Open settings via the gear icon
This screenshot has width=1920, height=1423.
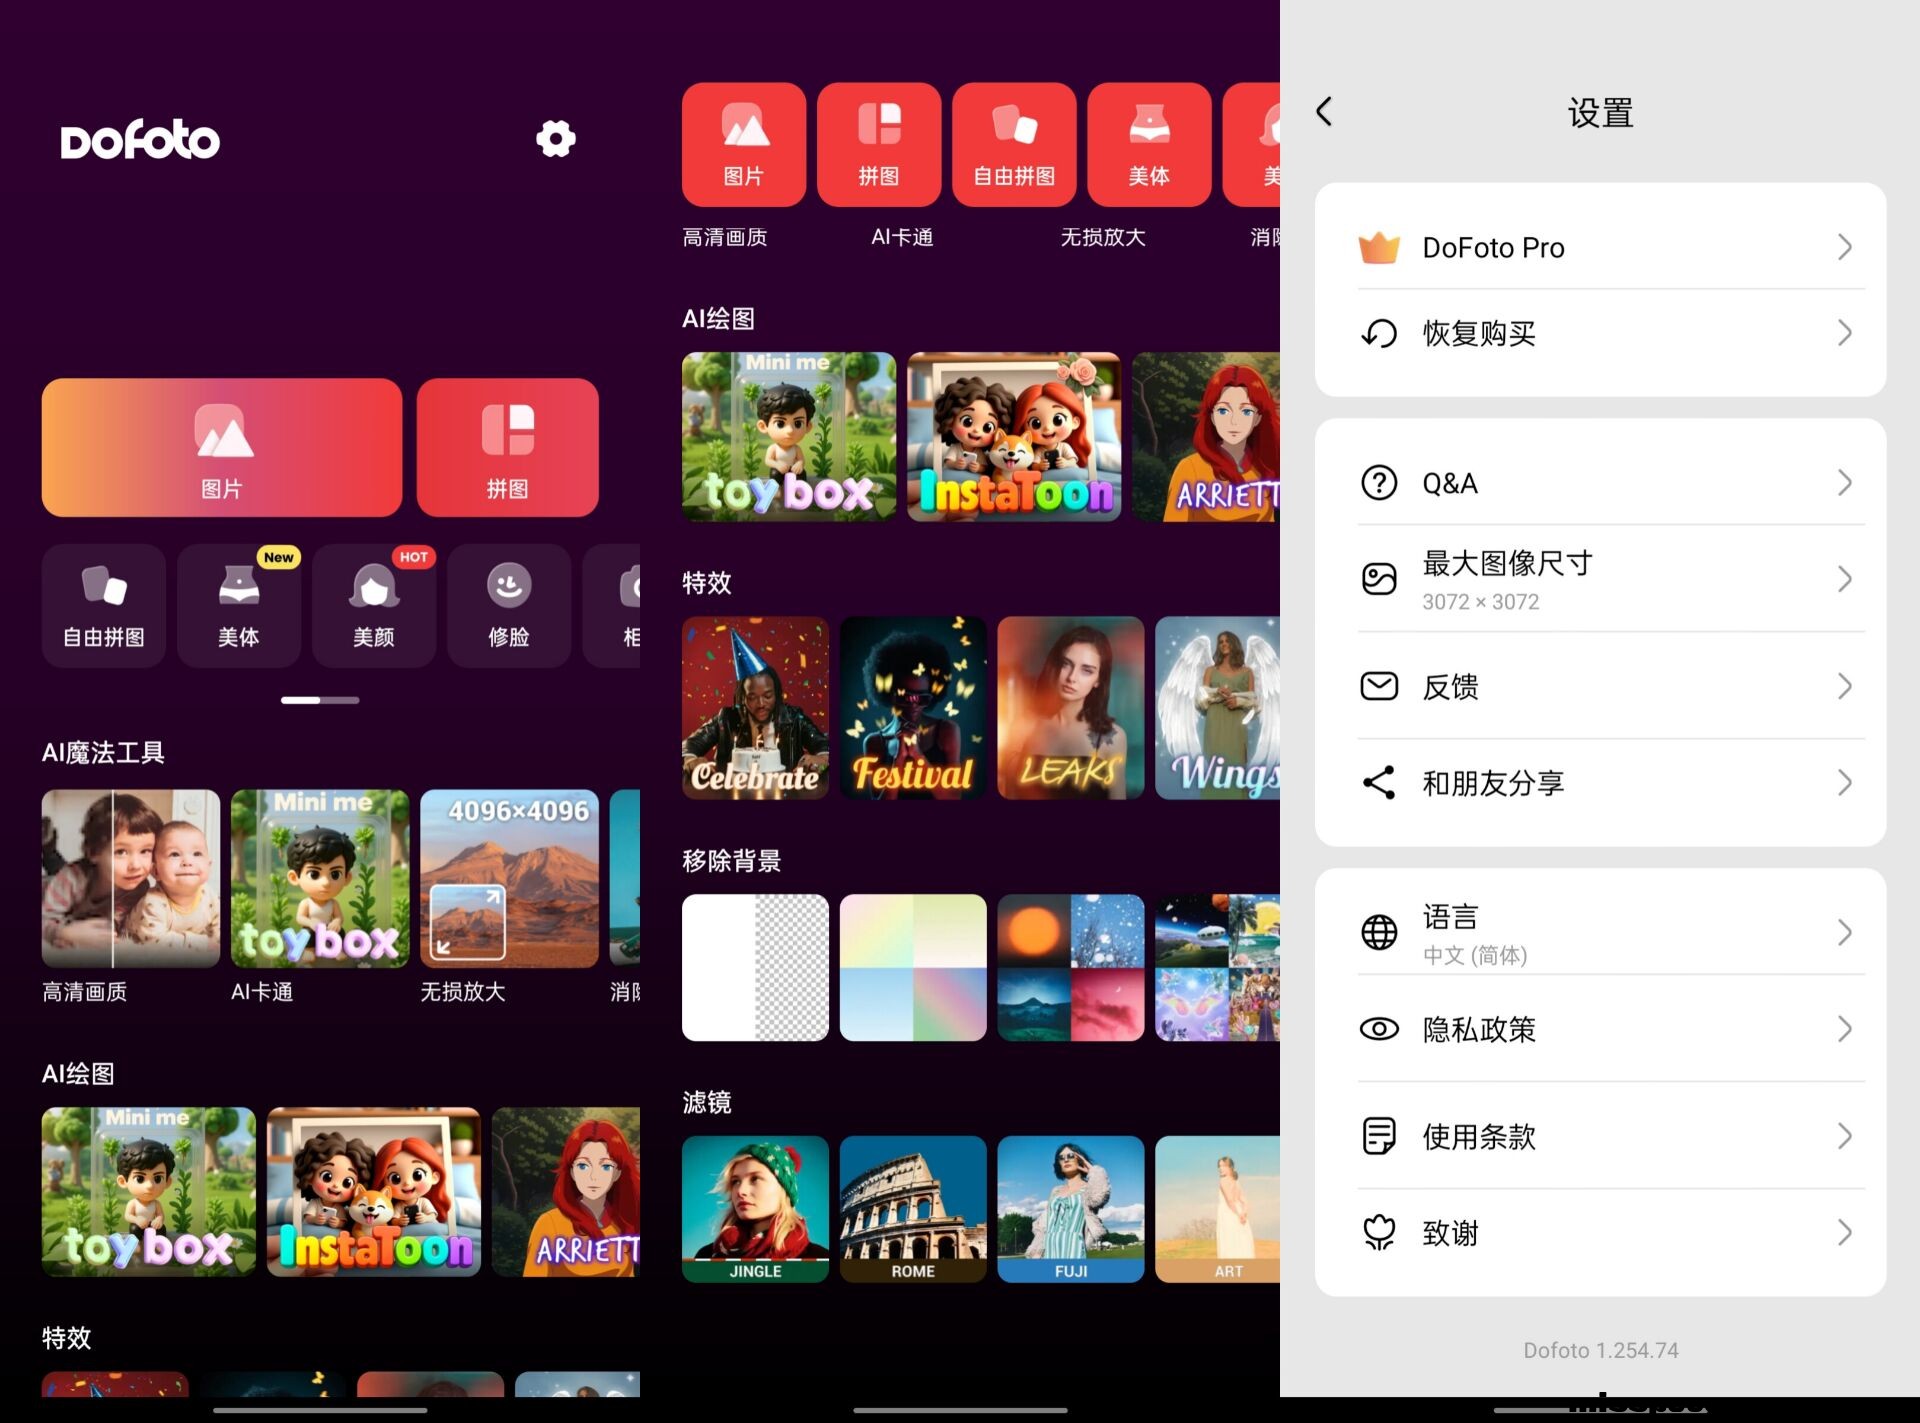pos(555,138)
